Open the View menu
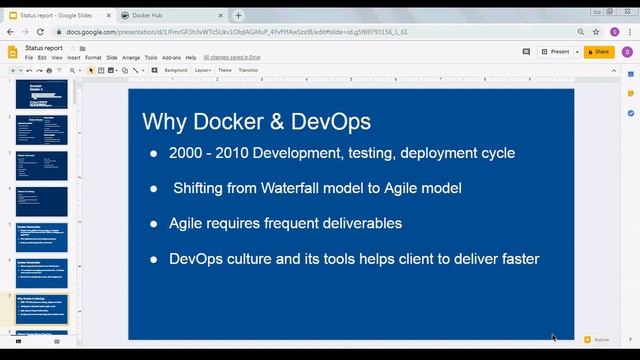This screenshot has height=360, width=640. coord(57,58)
